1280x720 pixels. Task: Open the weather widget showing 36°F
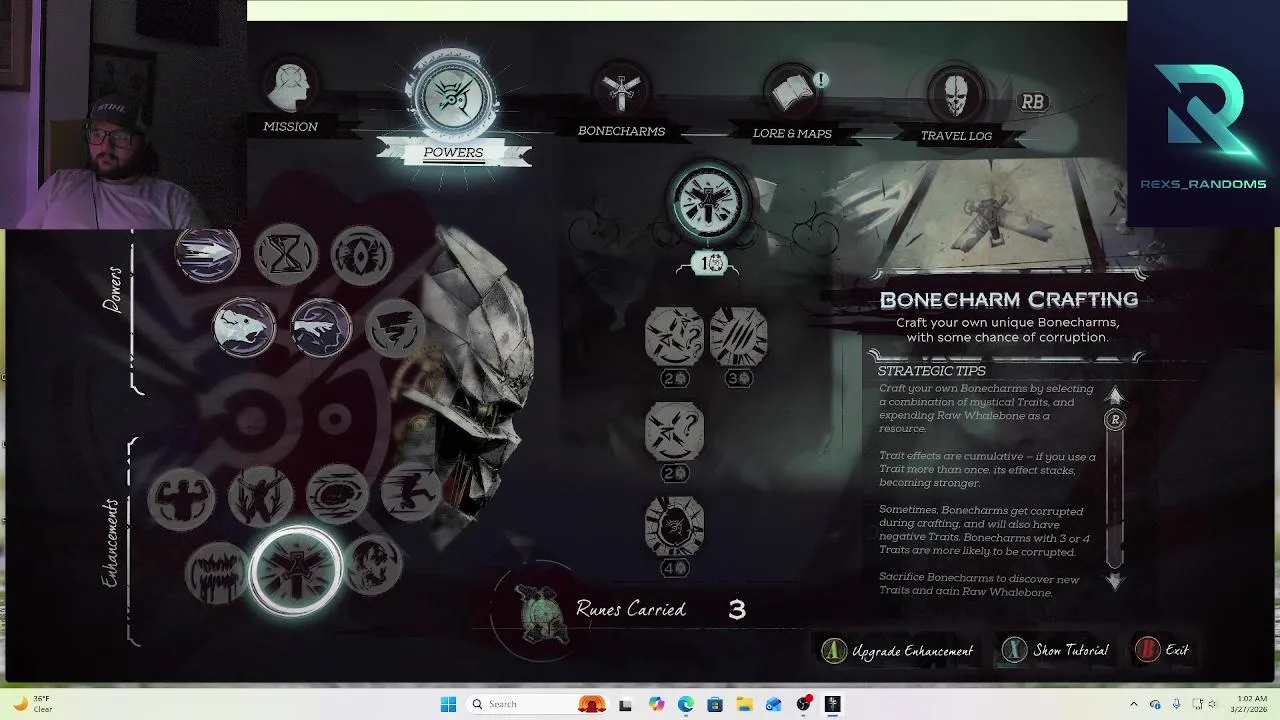pos(33,704)
